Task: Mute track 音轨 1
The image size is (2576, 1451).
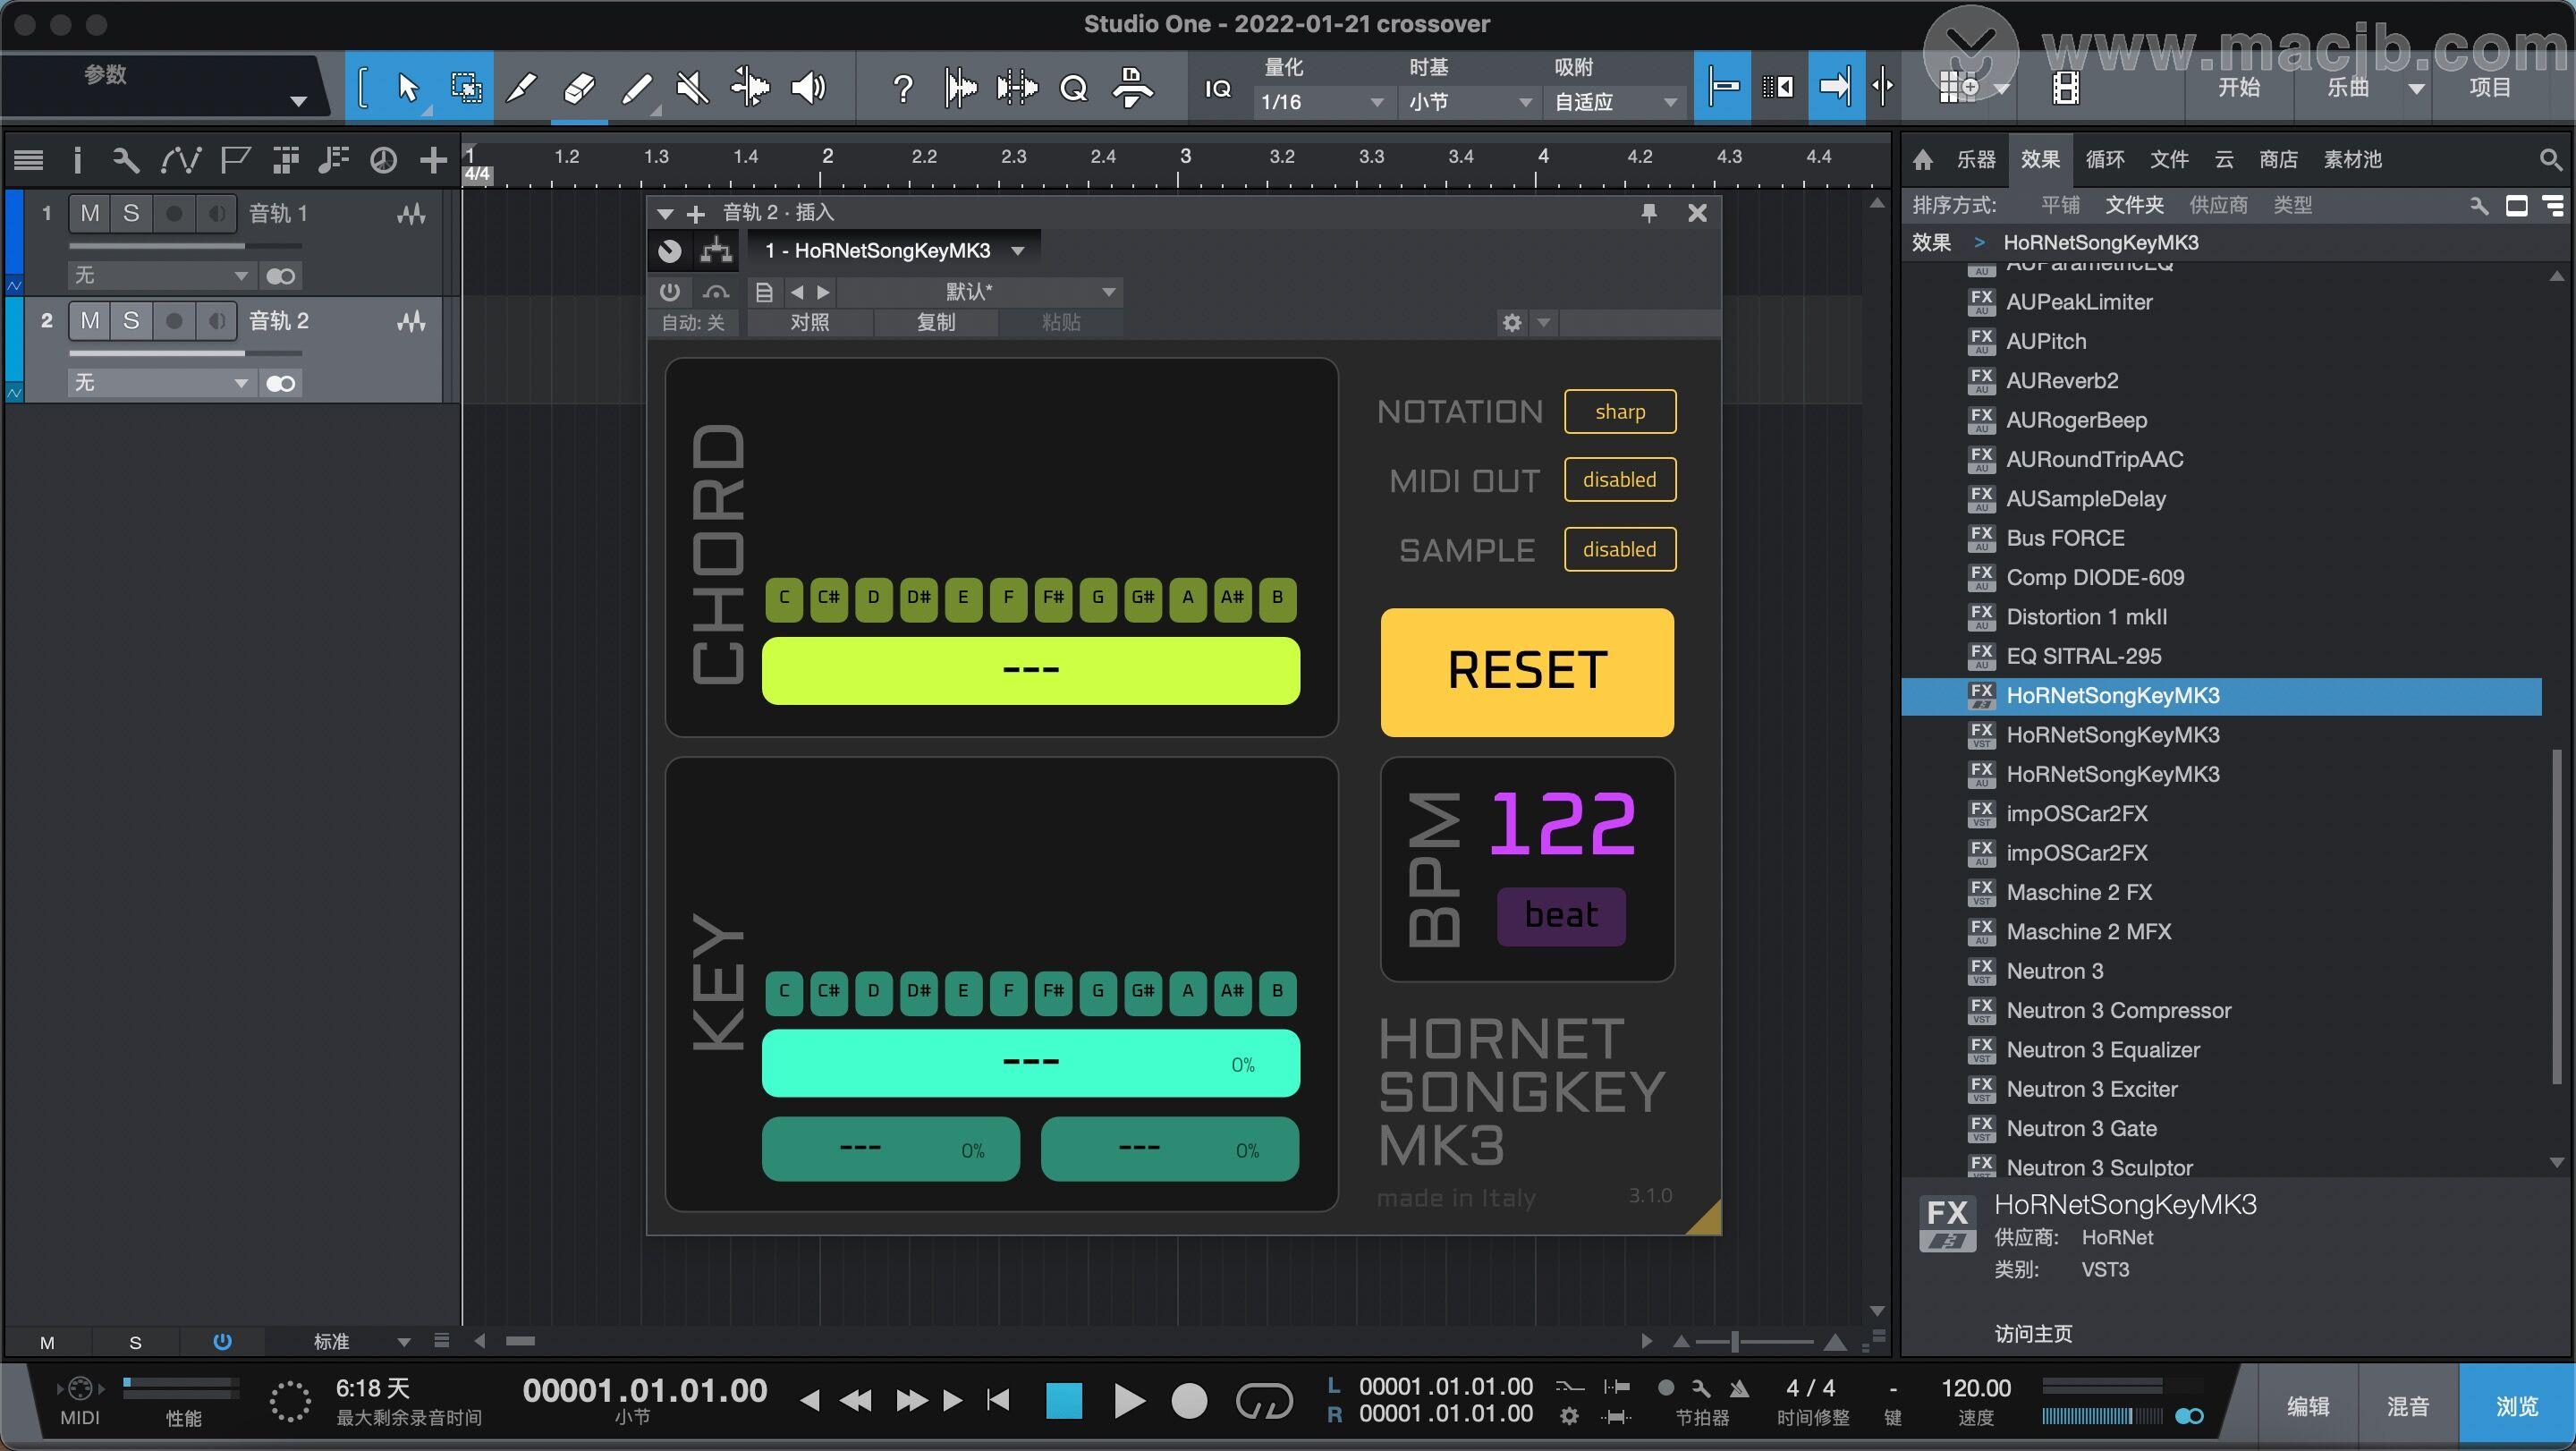Action: click(x=90, y=213)
